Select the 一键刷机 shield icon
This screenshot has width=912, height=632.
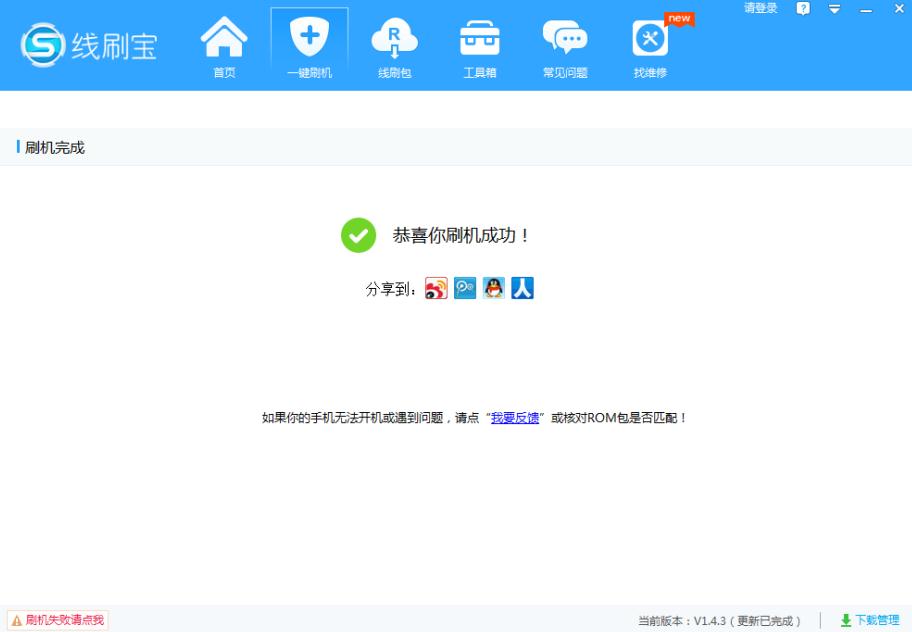pos(309,36)
